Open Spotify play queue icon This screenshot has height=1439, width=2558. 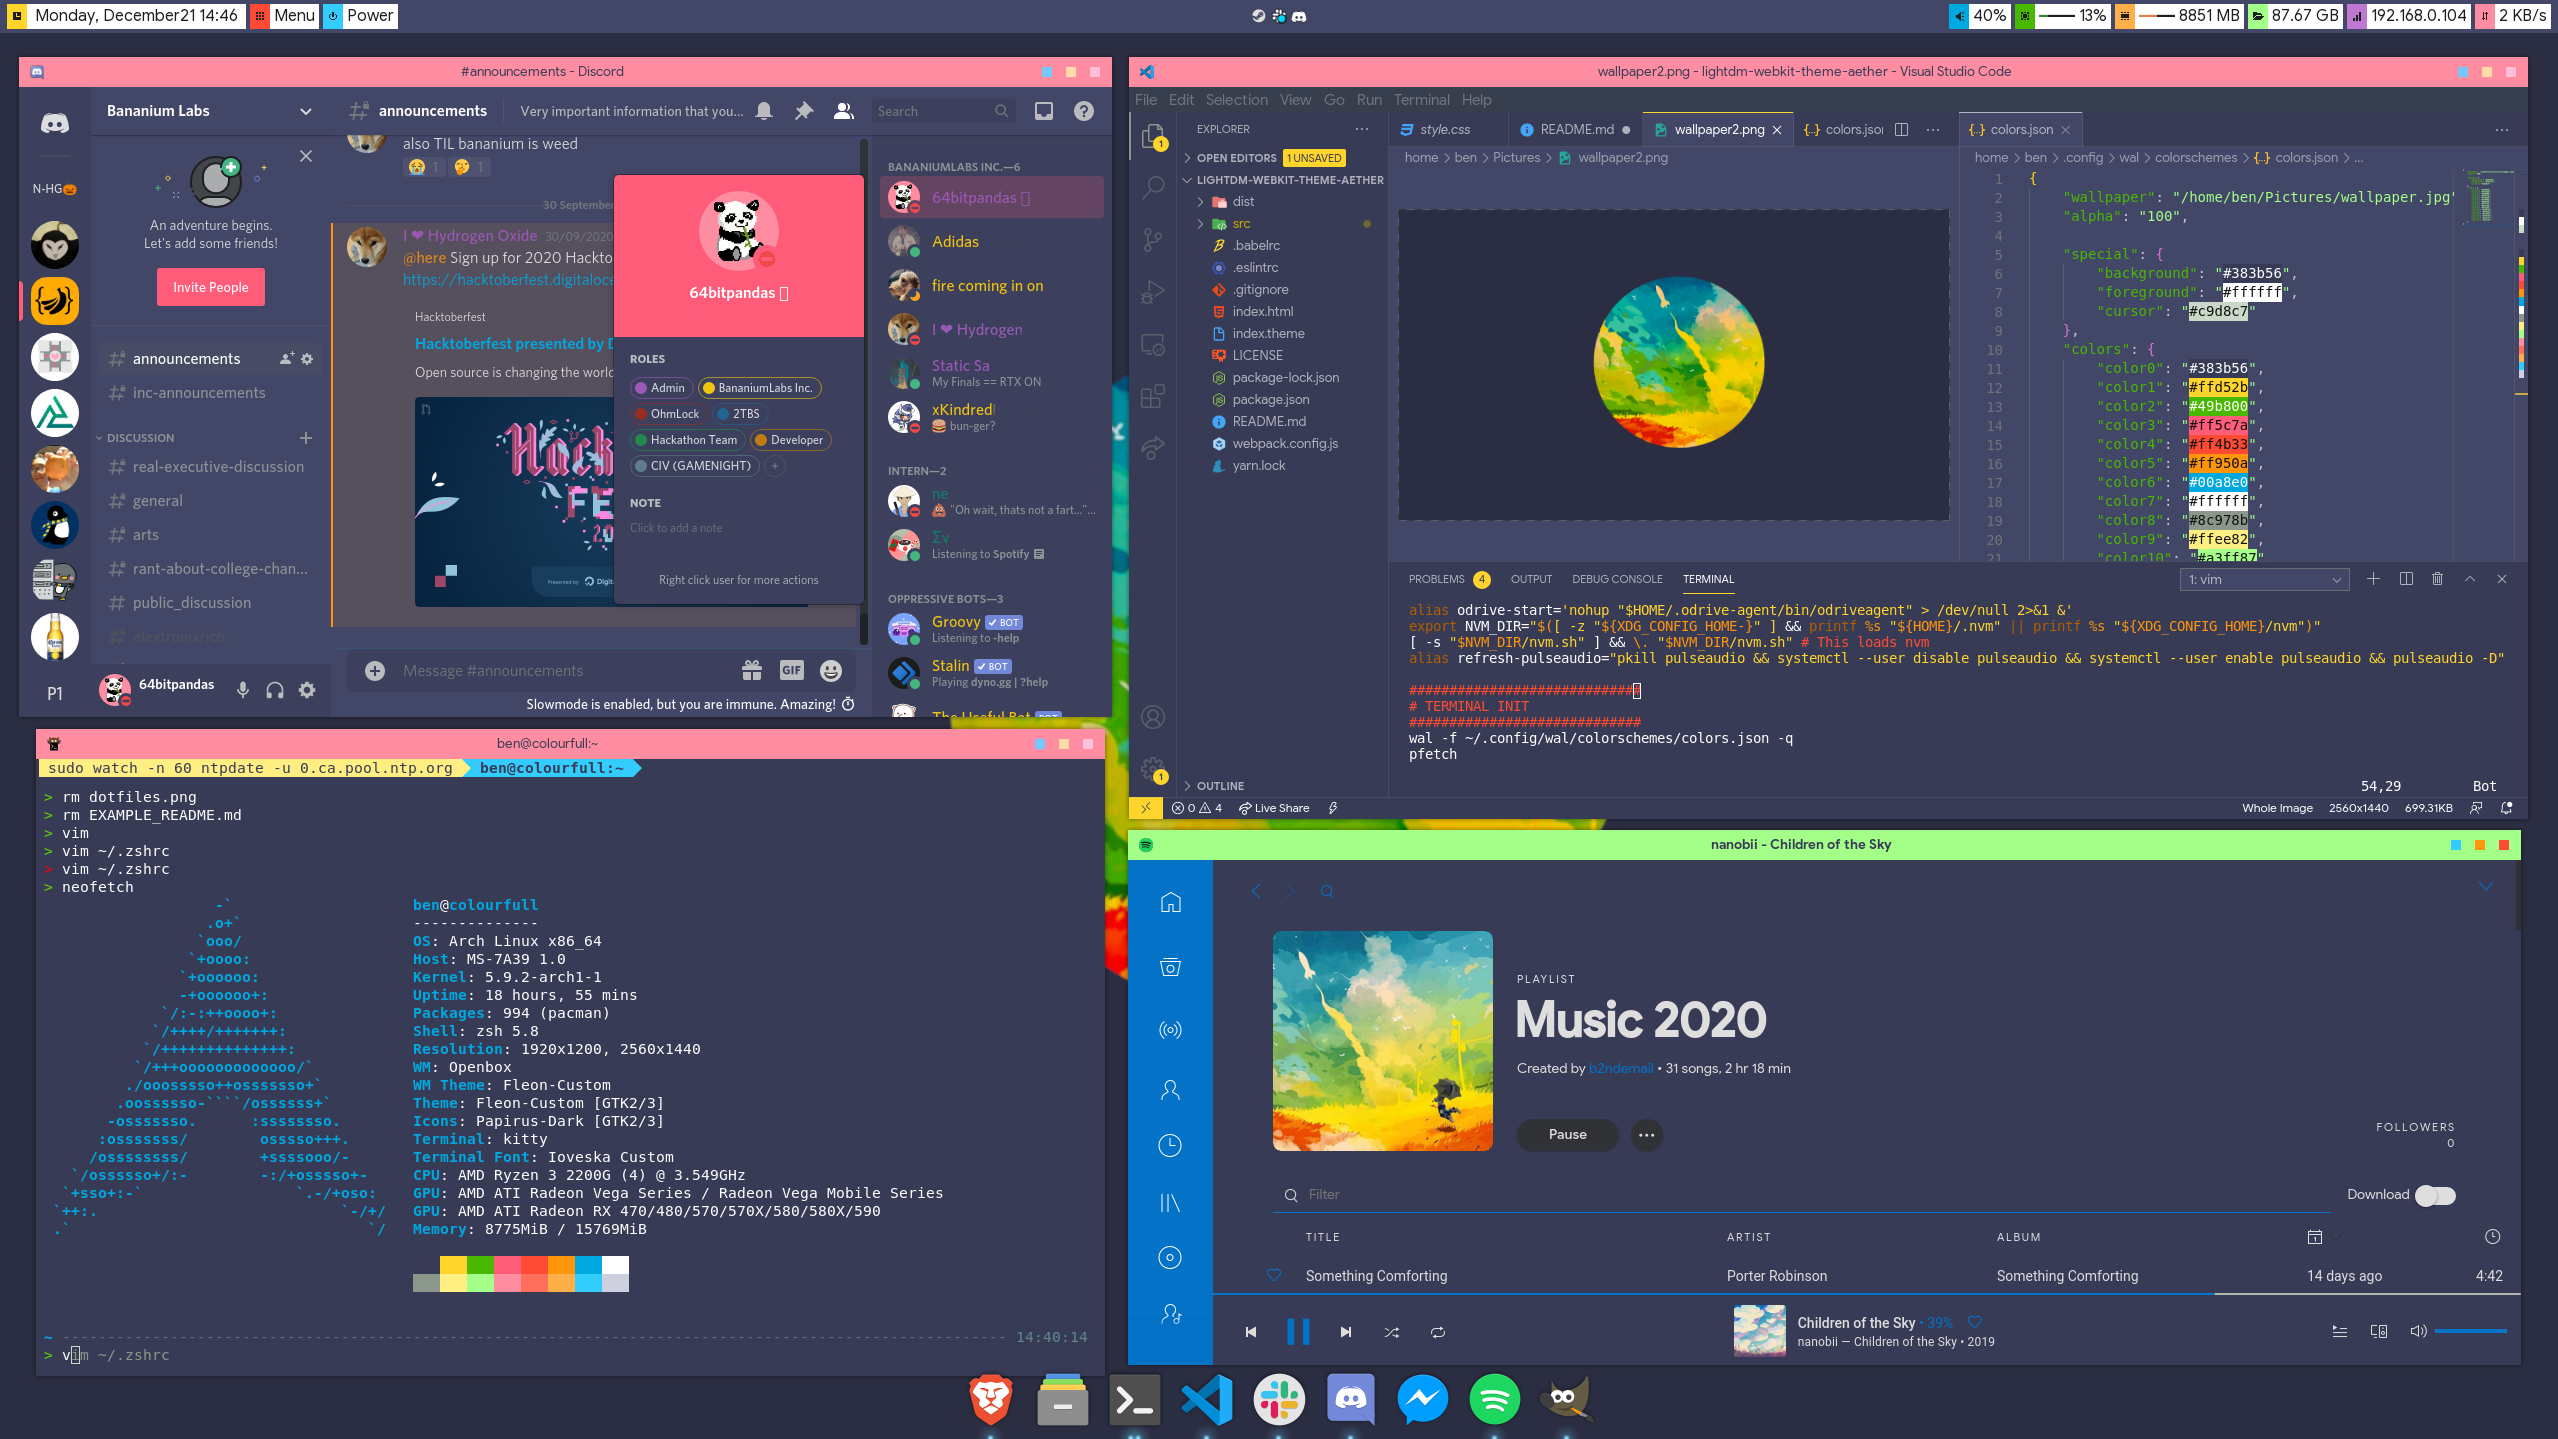(2340, 1331)
